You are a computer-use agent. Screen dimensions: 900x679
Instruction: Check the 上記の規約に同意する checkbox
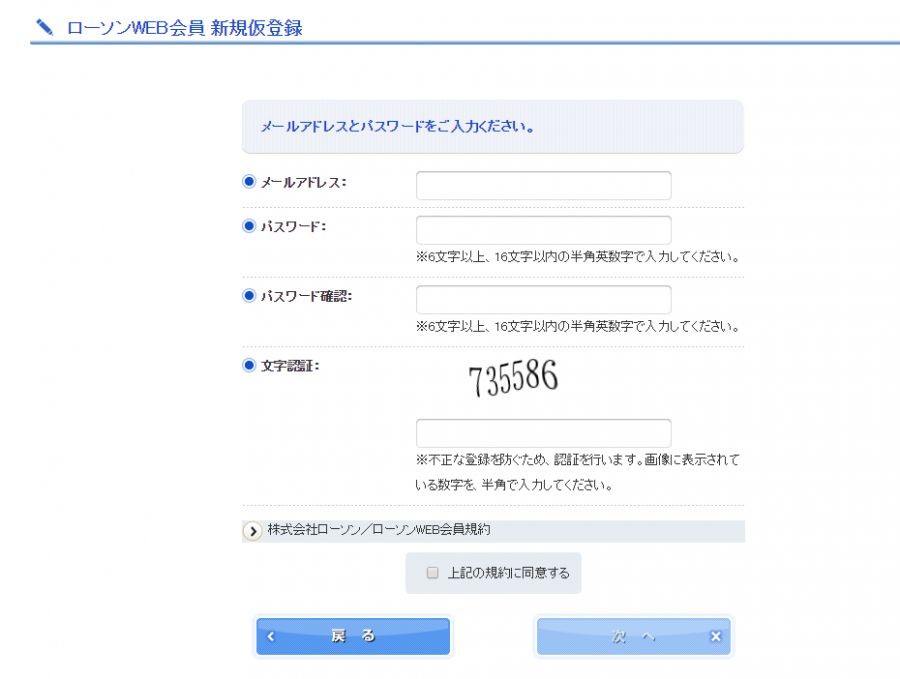(432, 573)
